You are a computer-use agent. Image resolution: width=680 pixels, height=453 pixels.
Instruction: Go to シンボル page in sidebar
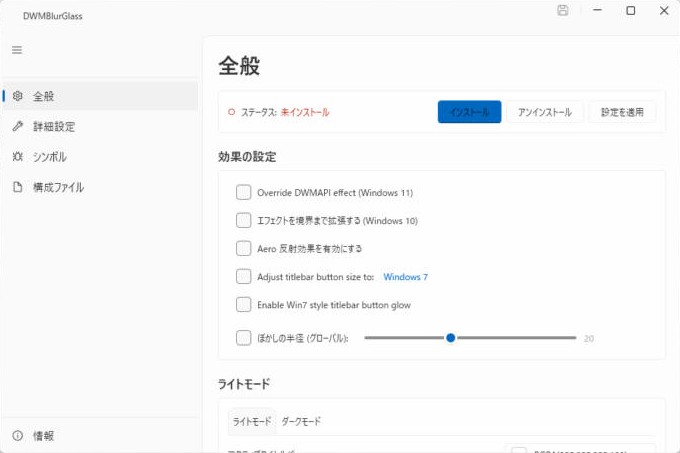click(100, 156)
